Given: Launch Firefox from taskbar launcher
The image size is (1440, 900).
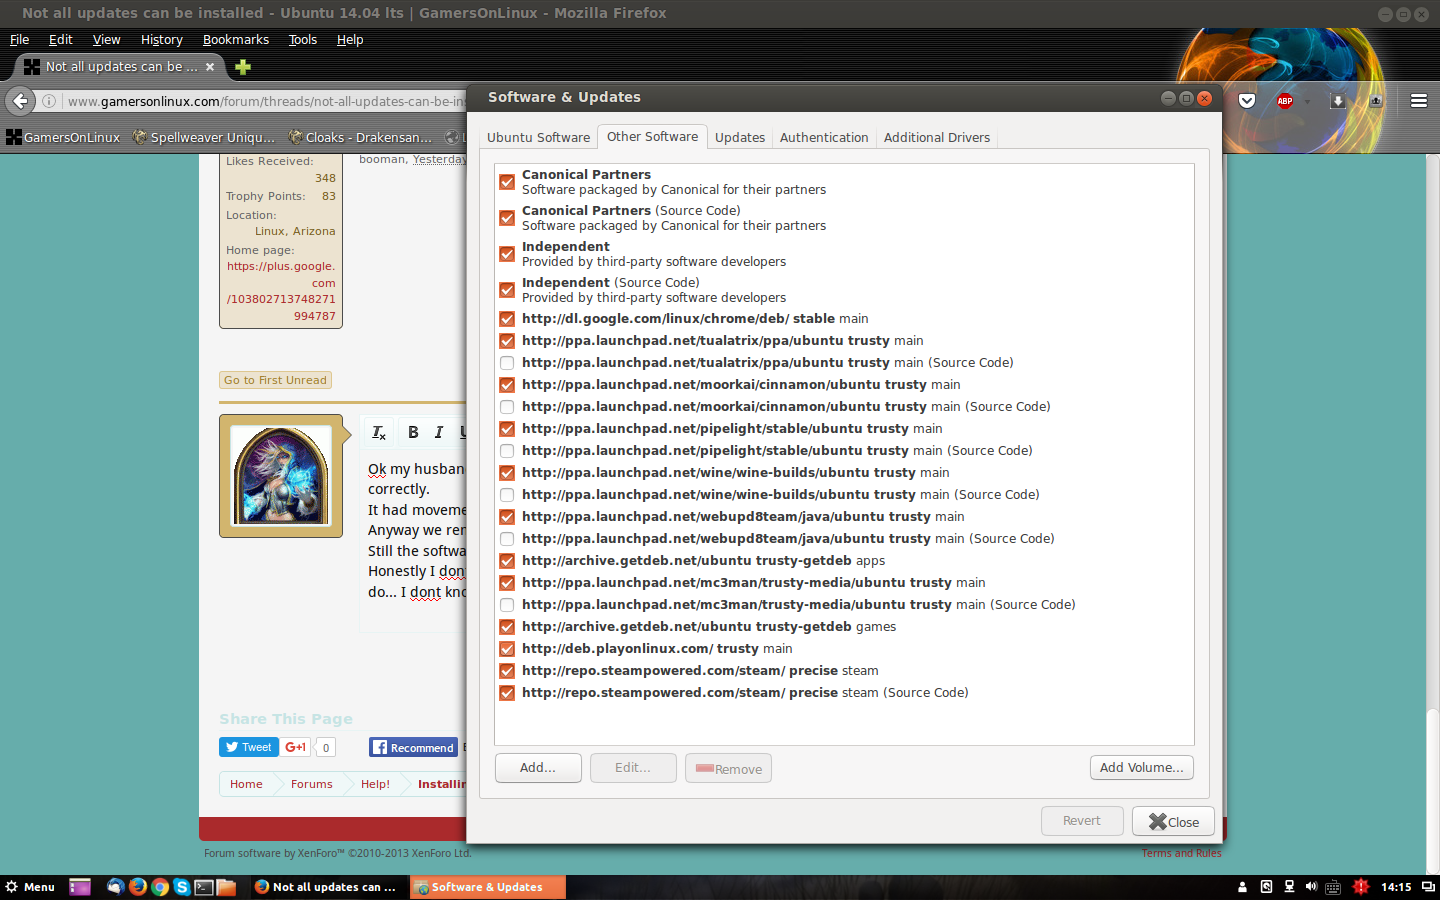Looking at the screenshot, I should click(138, 887).
